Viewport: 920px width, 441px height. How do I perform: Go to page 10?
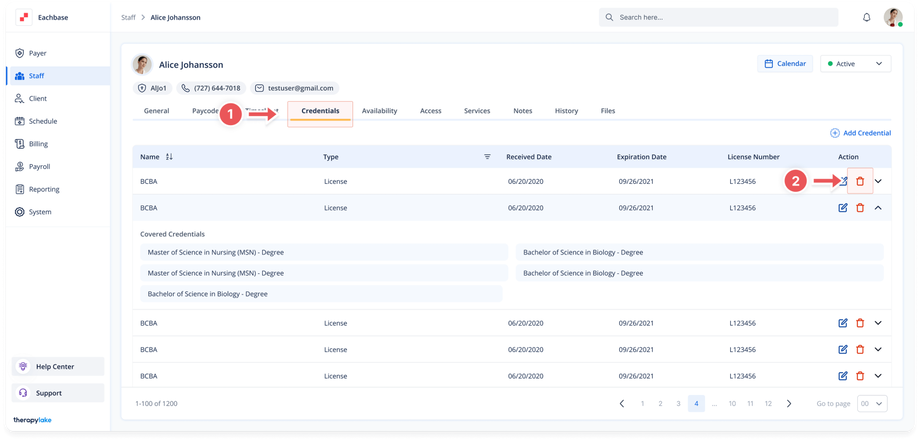732,403
